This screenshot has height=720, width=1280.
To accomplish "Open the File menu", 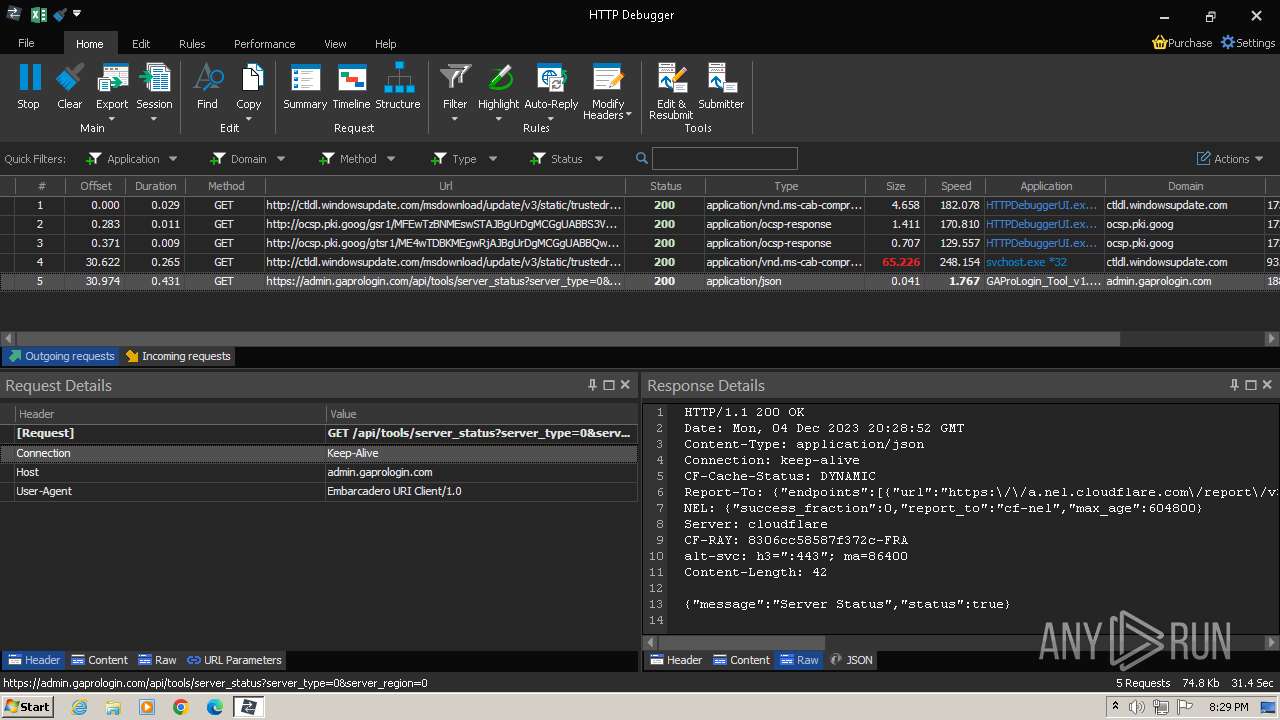I will 26,43.
